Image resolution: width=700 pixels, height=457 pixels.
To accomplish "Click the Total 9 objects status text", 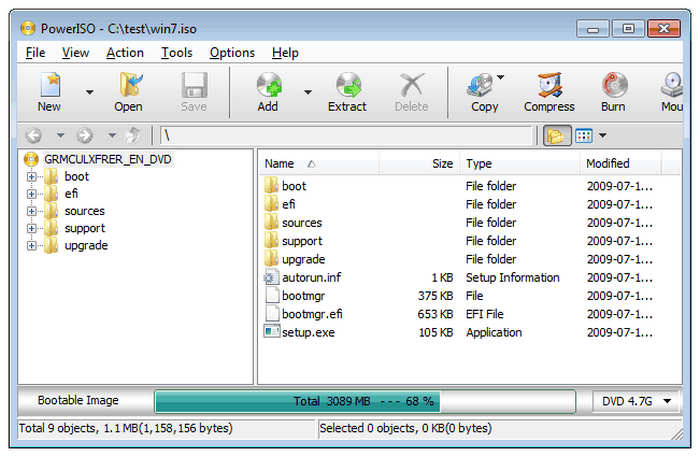I will coord(125,428).
